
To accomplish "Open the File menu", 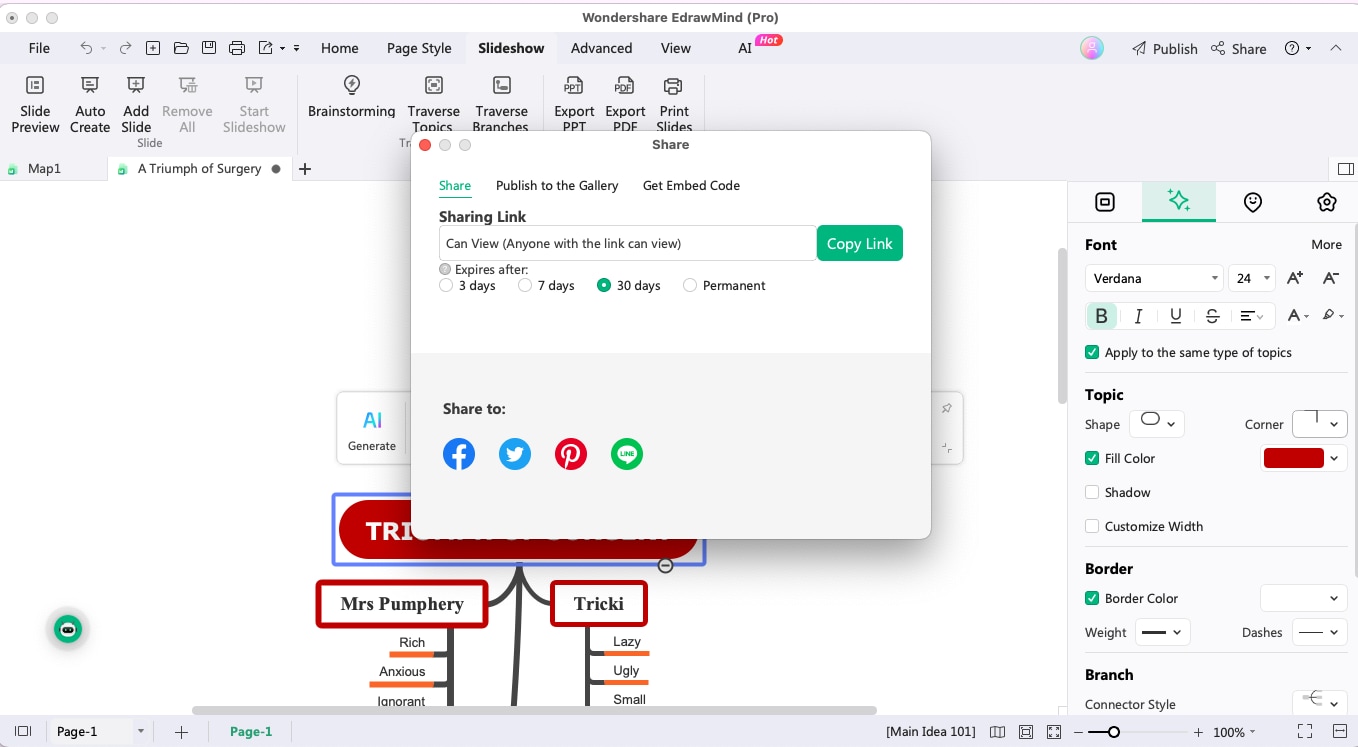I will pyautogui.click(x=39, y=48).
